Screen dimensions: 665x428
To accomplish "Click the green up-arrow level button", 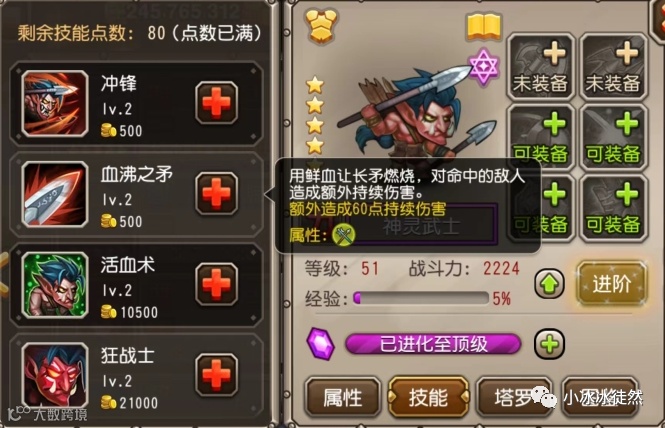I will [549, 284].
